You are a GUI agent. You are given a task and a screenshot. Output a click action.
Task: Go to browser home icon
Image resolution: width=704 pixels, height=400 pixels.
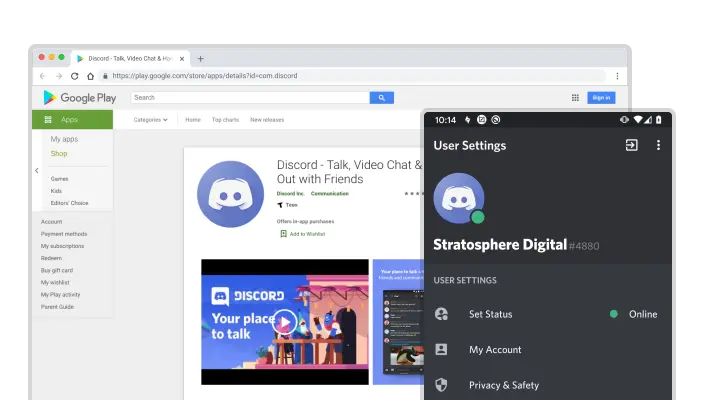click(90, 76)
